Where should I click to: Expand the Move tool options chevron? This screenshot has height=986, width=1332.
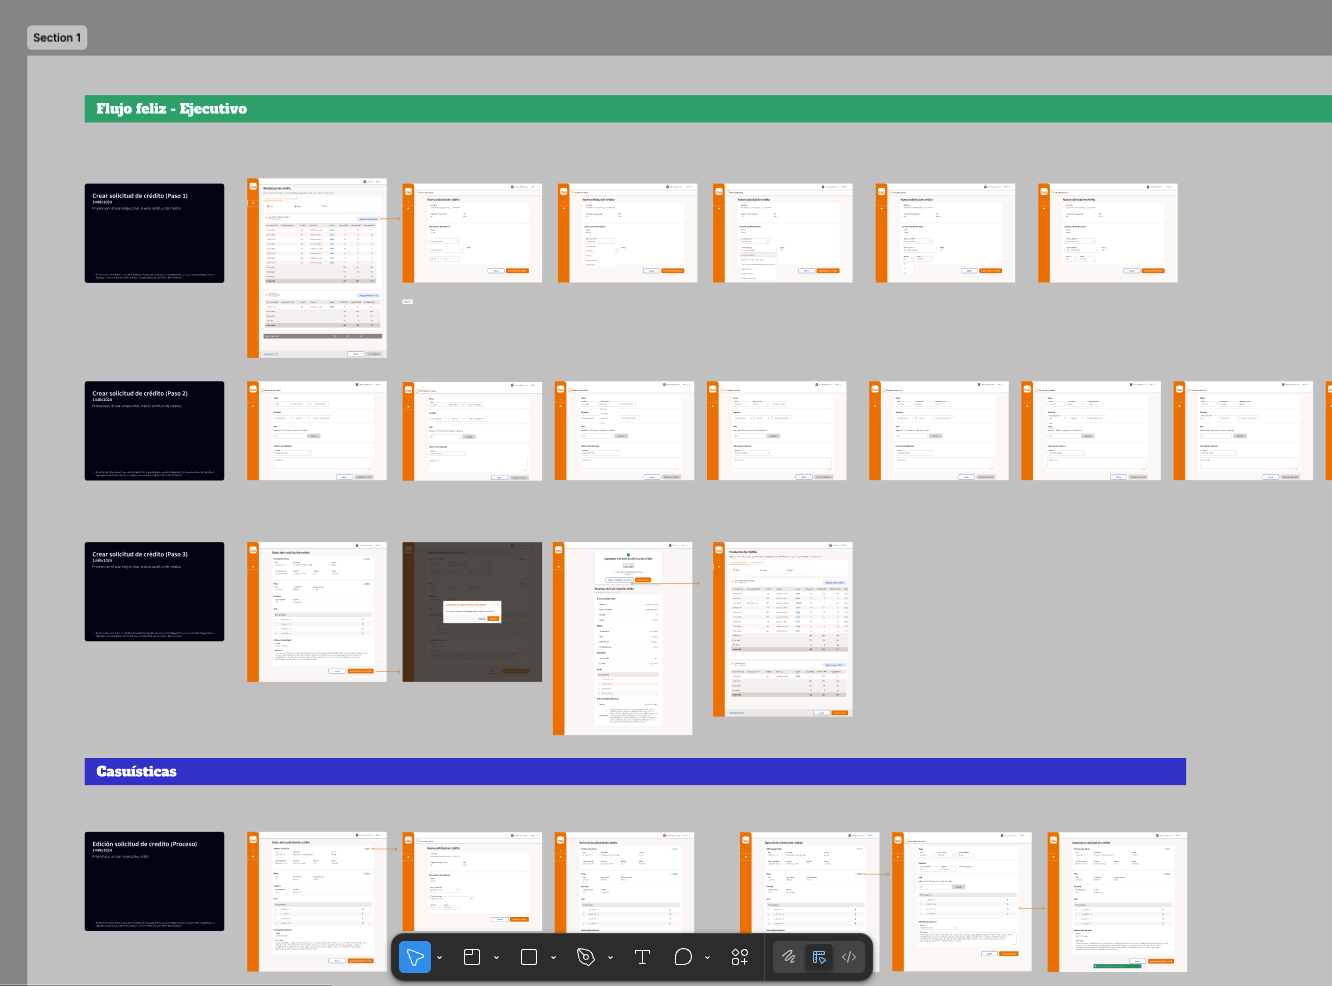click(440, 958)
